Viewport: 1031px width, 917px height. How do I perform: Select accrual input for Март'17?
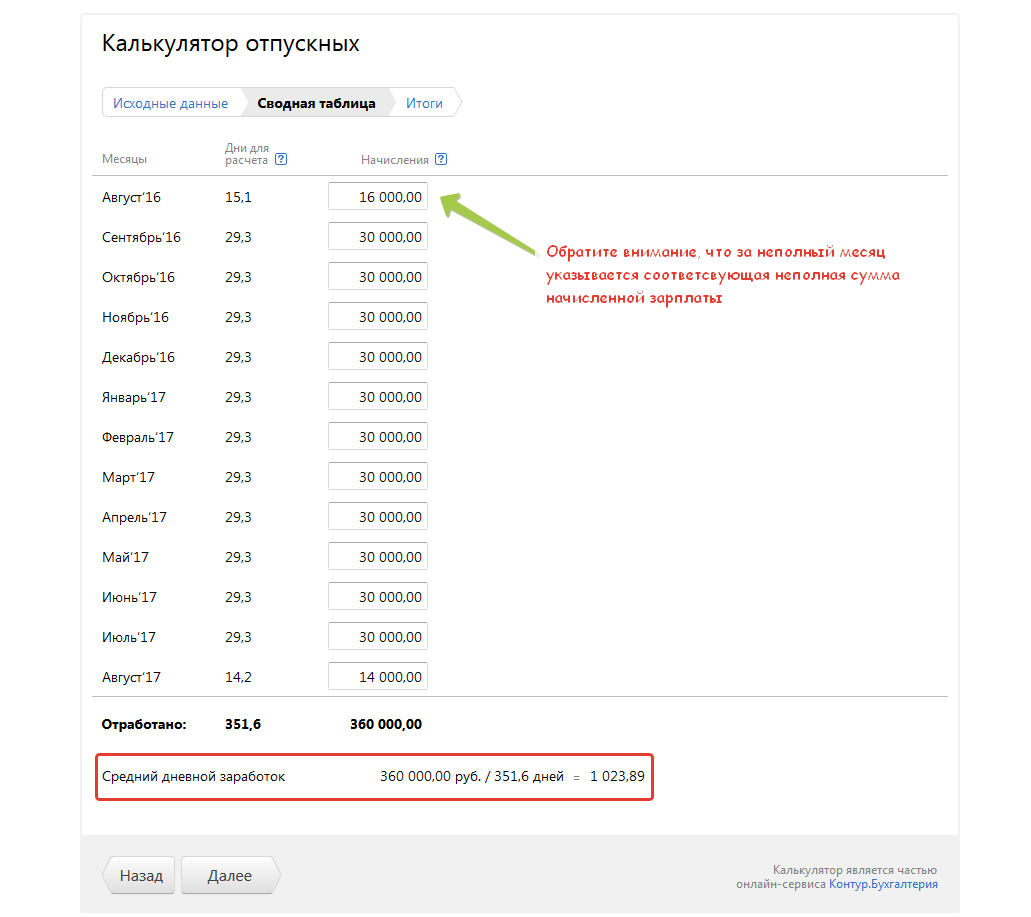[x=378, y=477]
